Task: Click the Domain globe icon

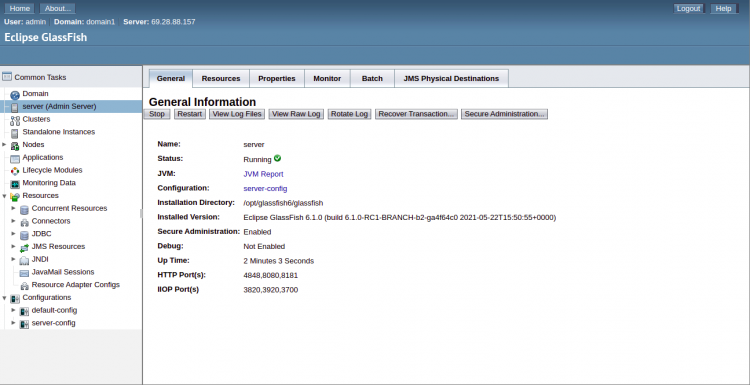Action: [15, 95]
